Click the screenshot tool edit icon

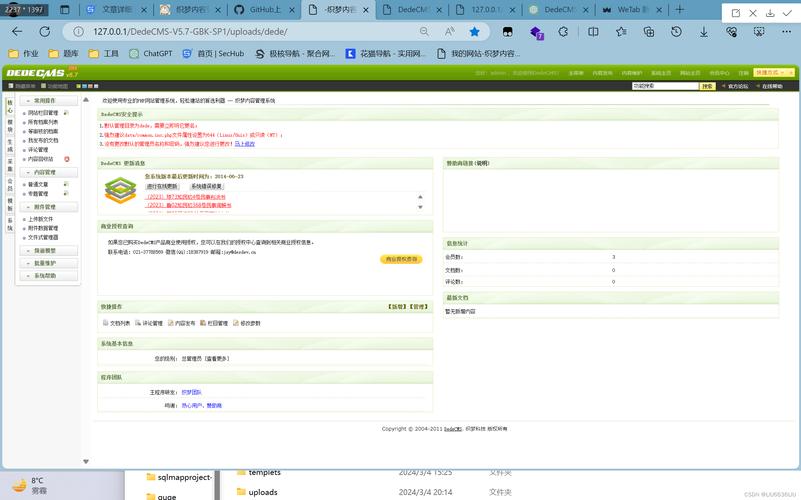(736, 13)
